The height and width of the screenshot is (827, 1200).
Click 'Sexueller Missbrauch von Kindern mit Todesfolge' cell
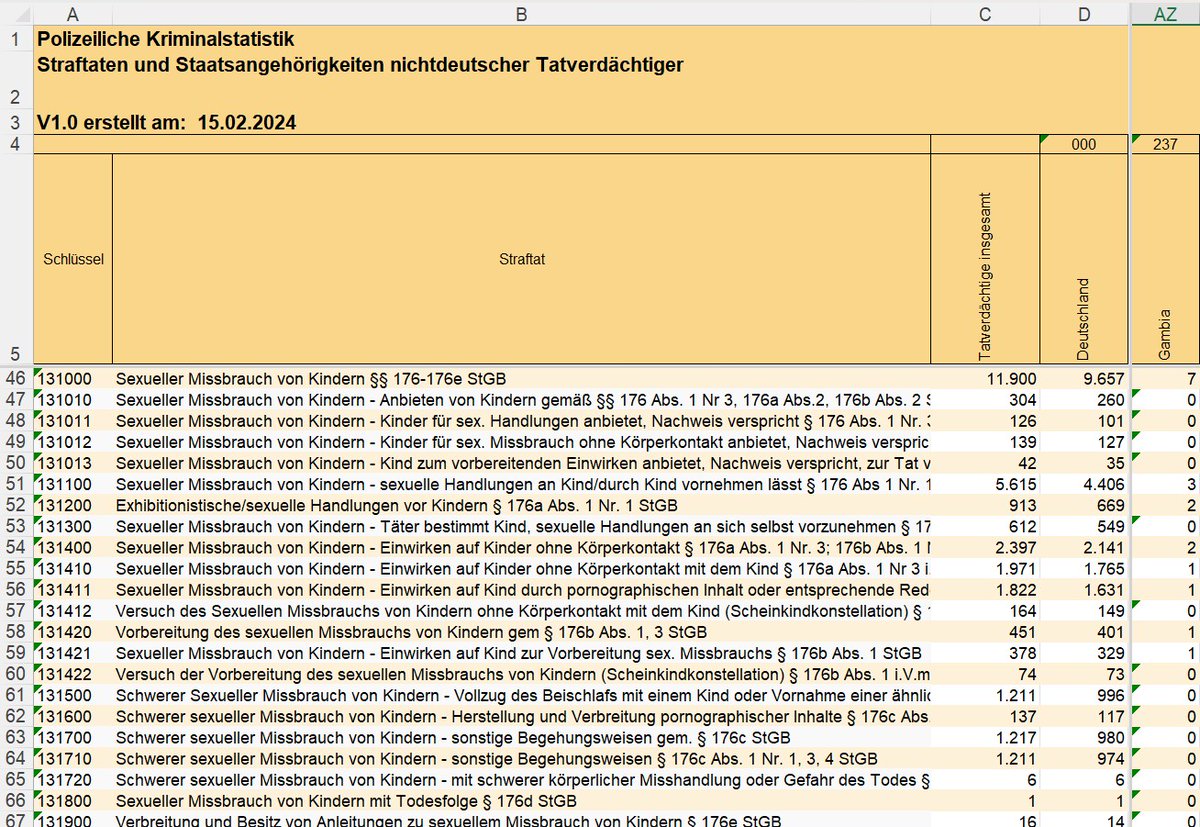[521, 801]
